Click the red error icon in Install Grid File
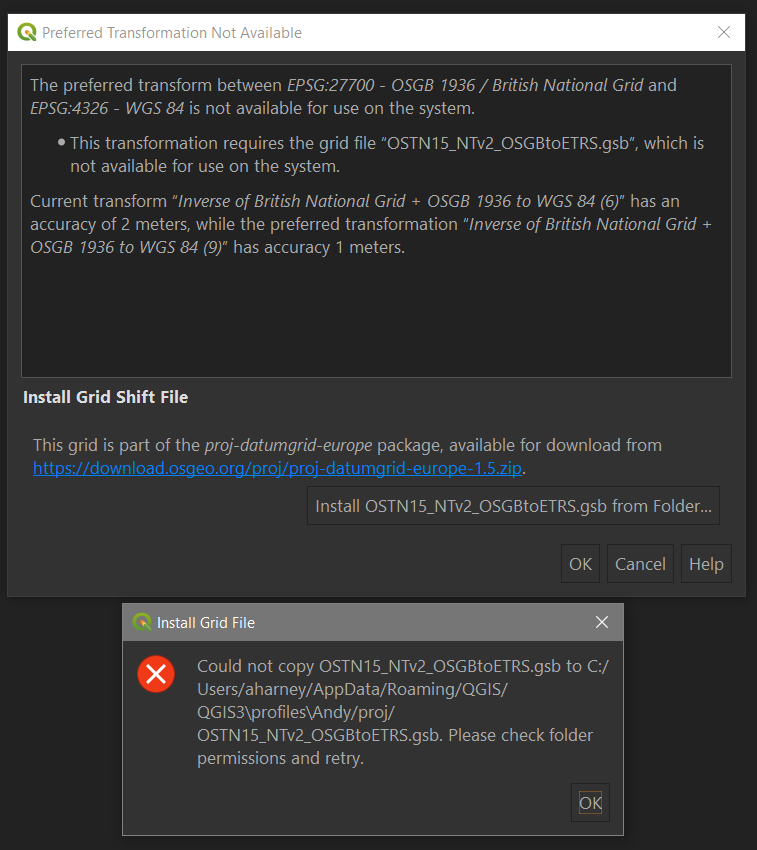757x850 pixels. (x=156, y=674)
